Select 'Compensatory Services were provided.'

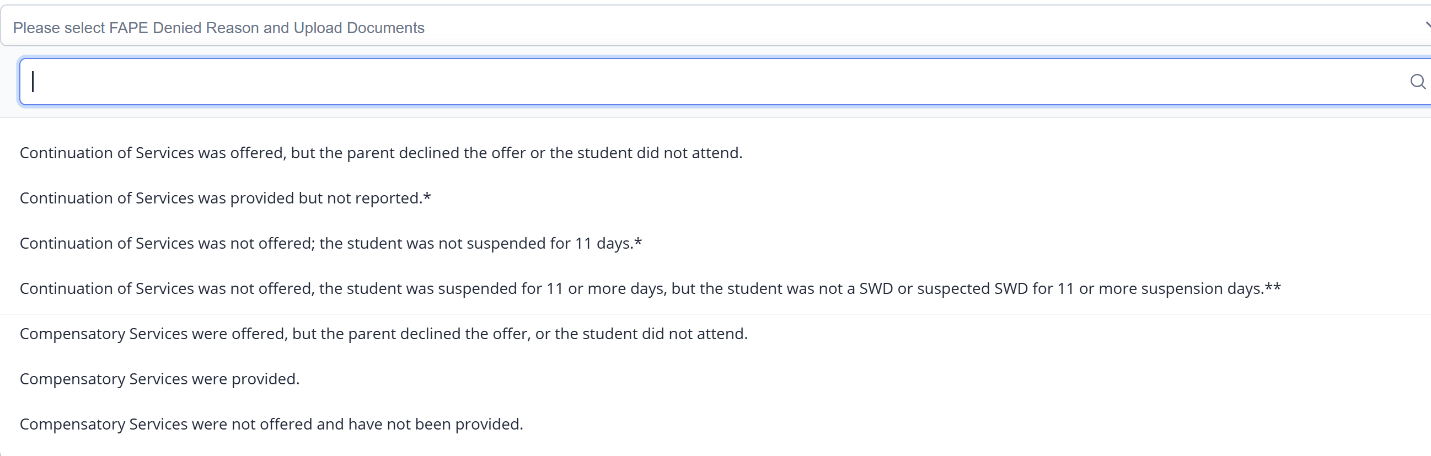160,379
